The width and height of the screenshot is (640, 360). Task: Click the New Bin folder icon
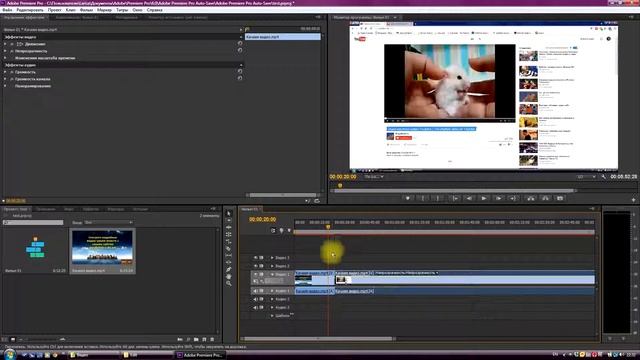click(196, 339)
